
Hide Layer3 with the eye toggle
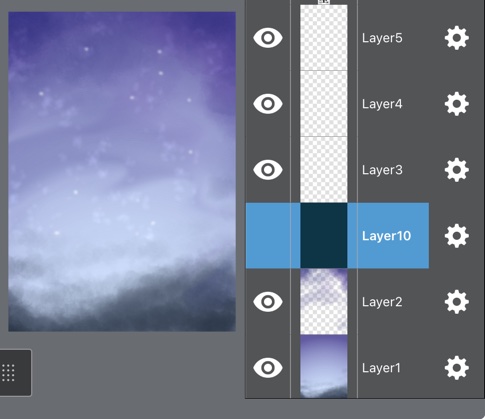268,170
